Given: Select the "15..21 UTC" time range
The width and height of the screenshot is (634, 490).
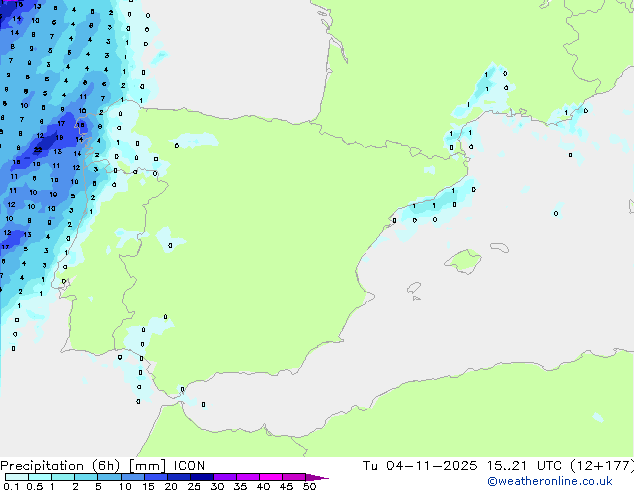Looking at the screenshot, I should [x=524, y=466].
